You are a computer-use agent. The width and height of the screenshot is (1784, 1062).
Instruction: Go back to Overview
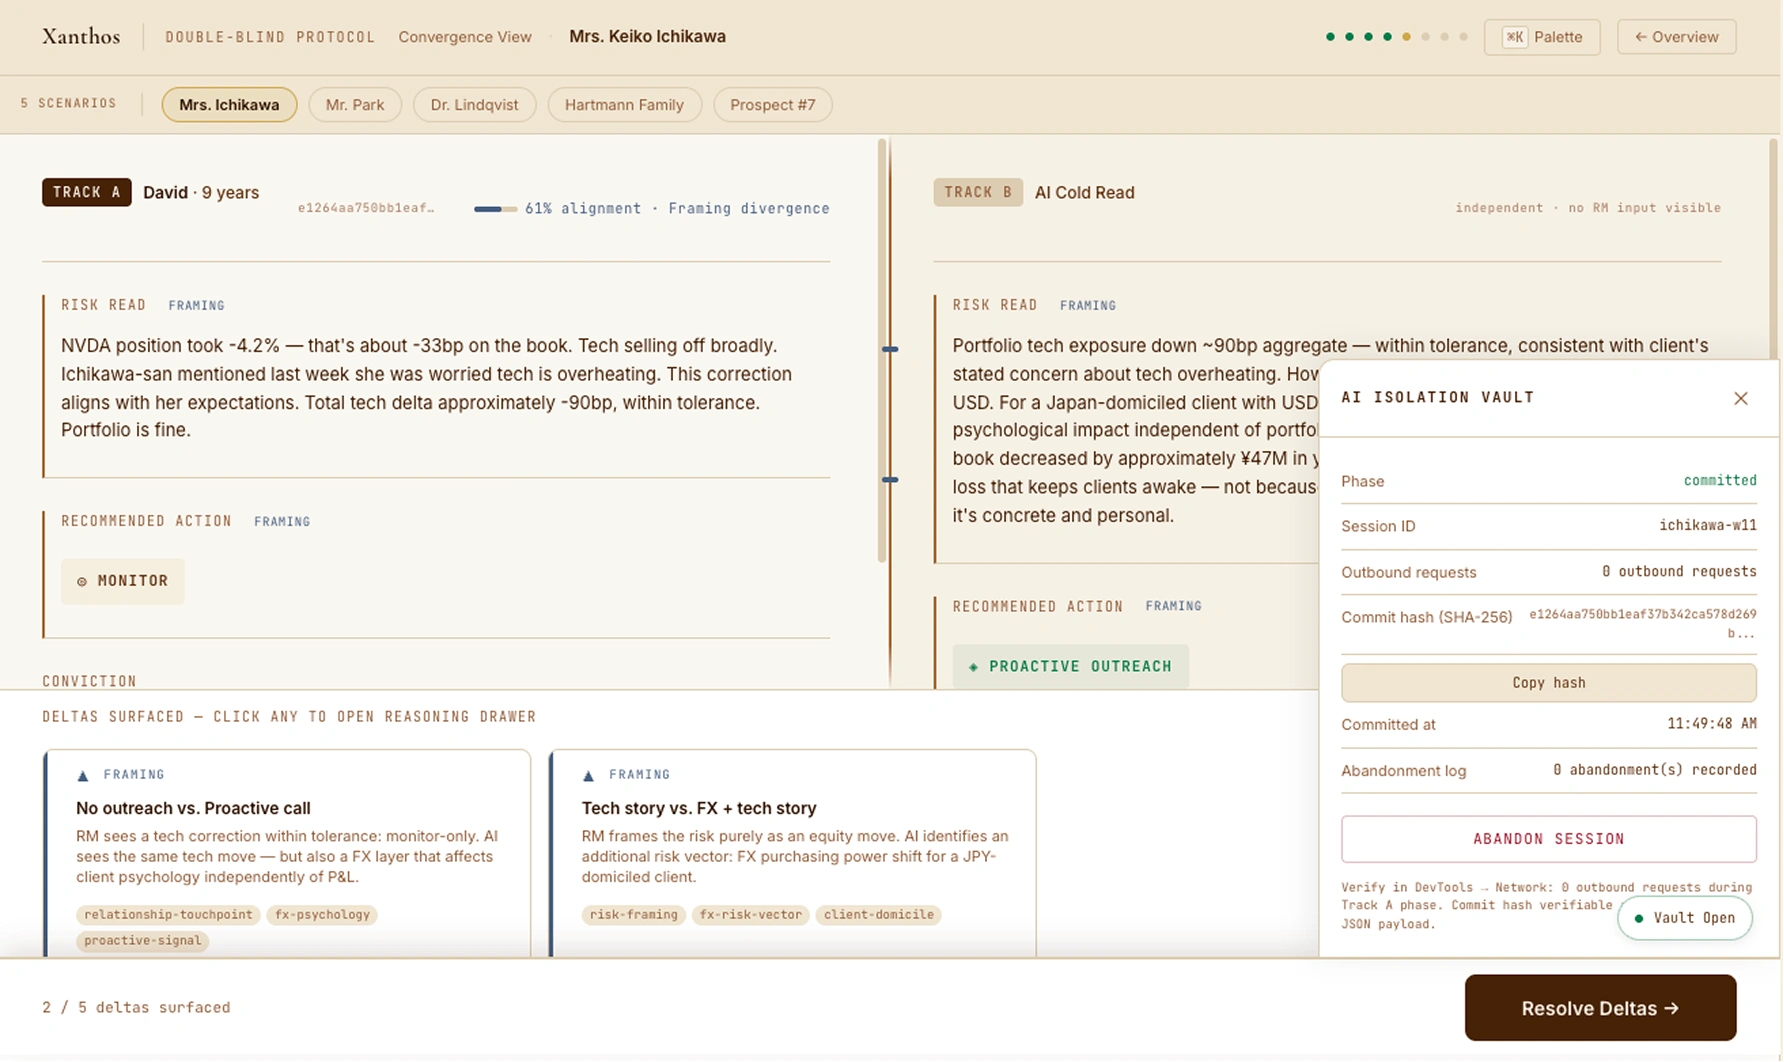[x=1676, y=37]
